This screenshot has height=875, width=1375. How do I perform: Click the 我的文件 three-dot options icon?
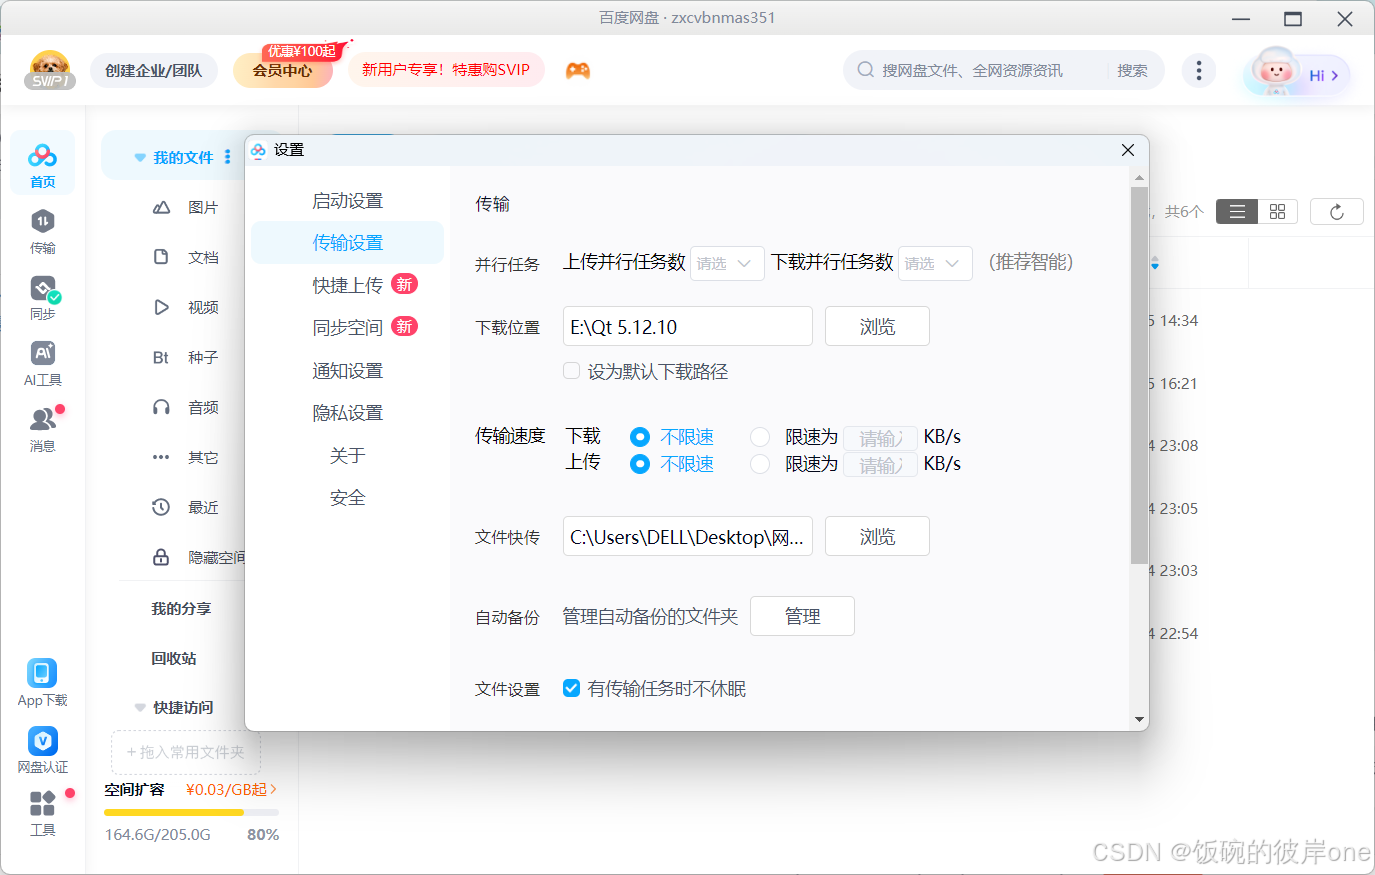228,157
